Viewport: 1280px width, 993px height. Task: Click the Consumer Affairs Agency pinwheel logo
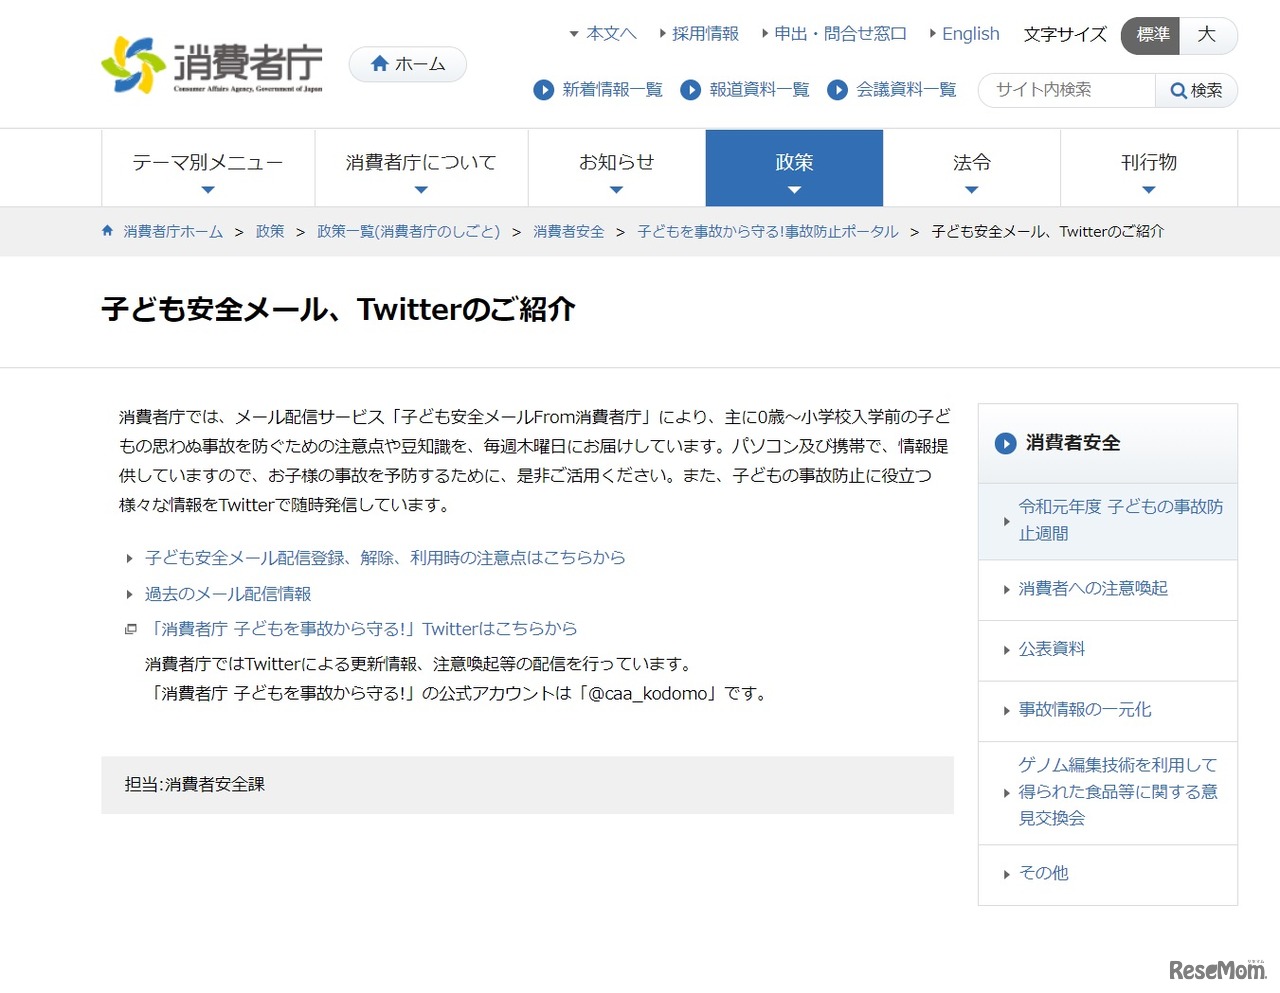coord(137,63)
